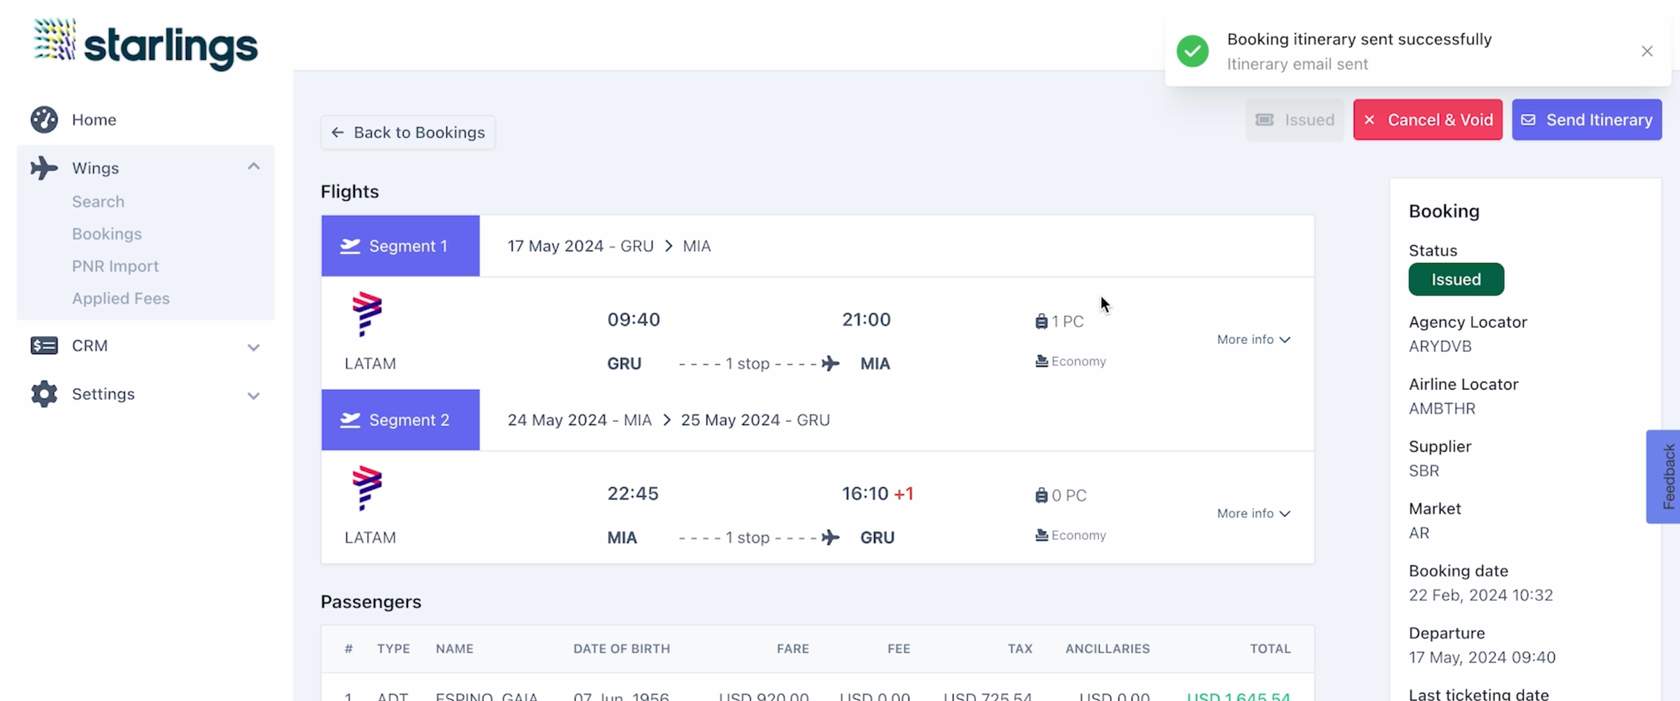Click the LATAM logo in Segment 2
Screen dimensions: 1680x701
coord(367,488)
